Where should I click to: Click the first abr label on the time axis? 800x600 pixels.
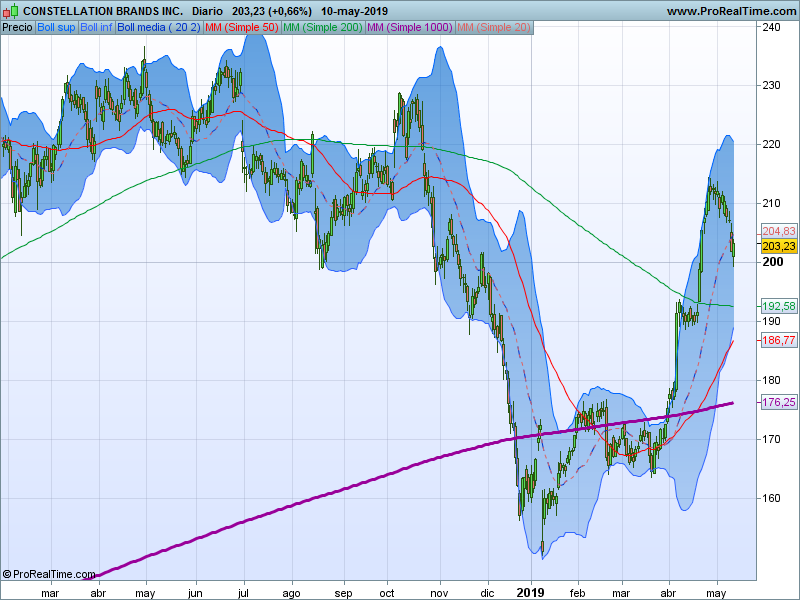98,593
